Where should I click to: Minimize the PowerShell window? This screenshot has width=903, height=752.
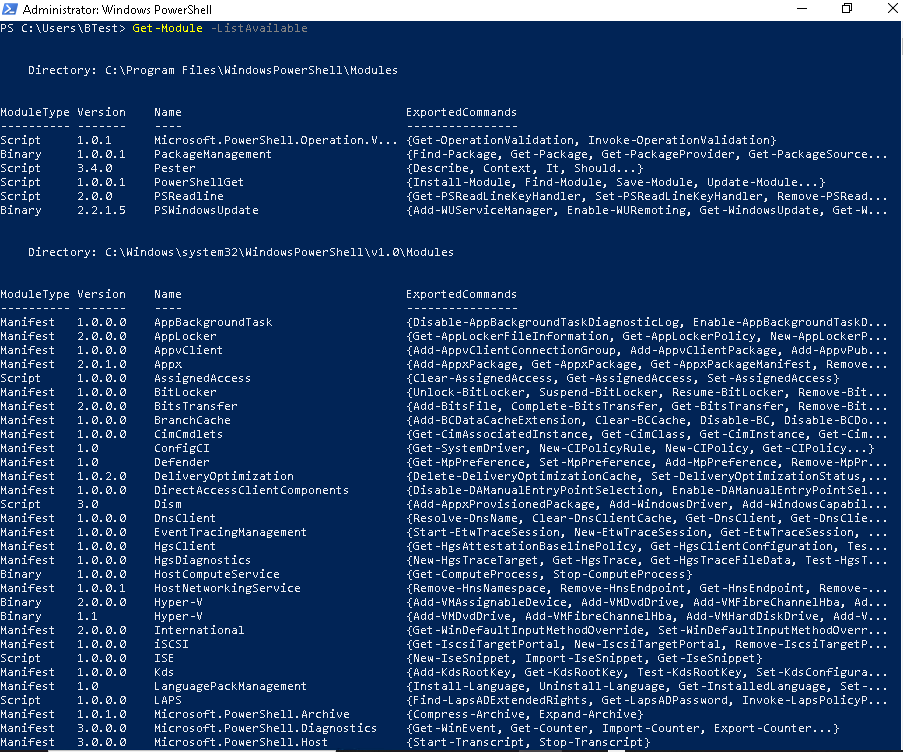pyautogui.click(x=802, y=9)
